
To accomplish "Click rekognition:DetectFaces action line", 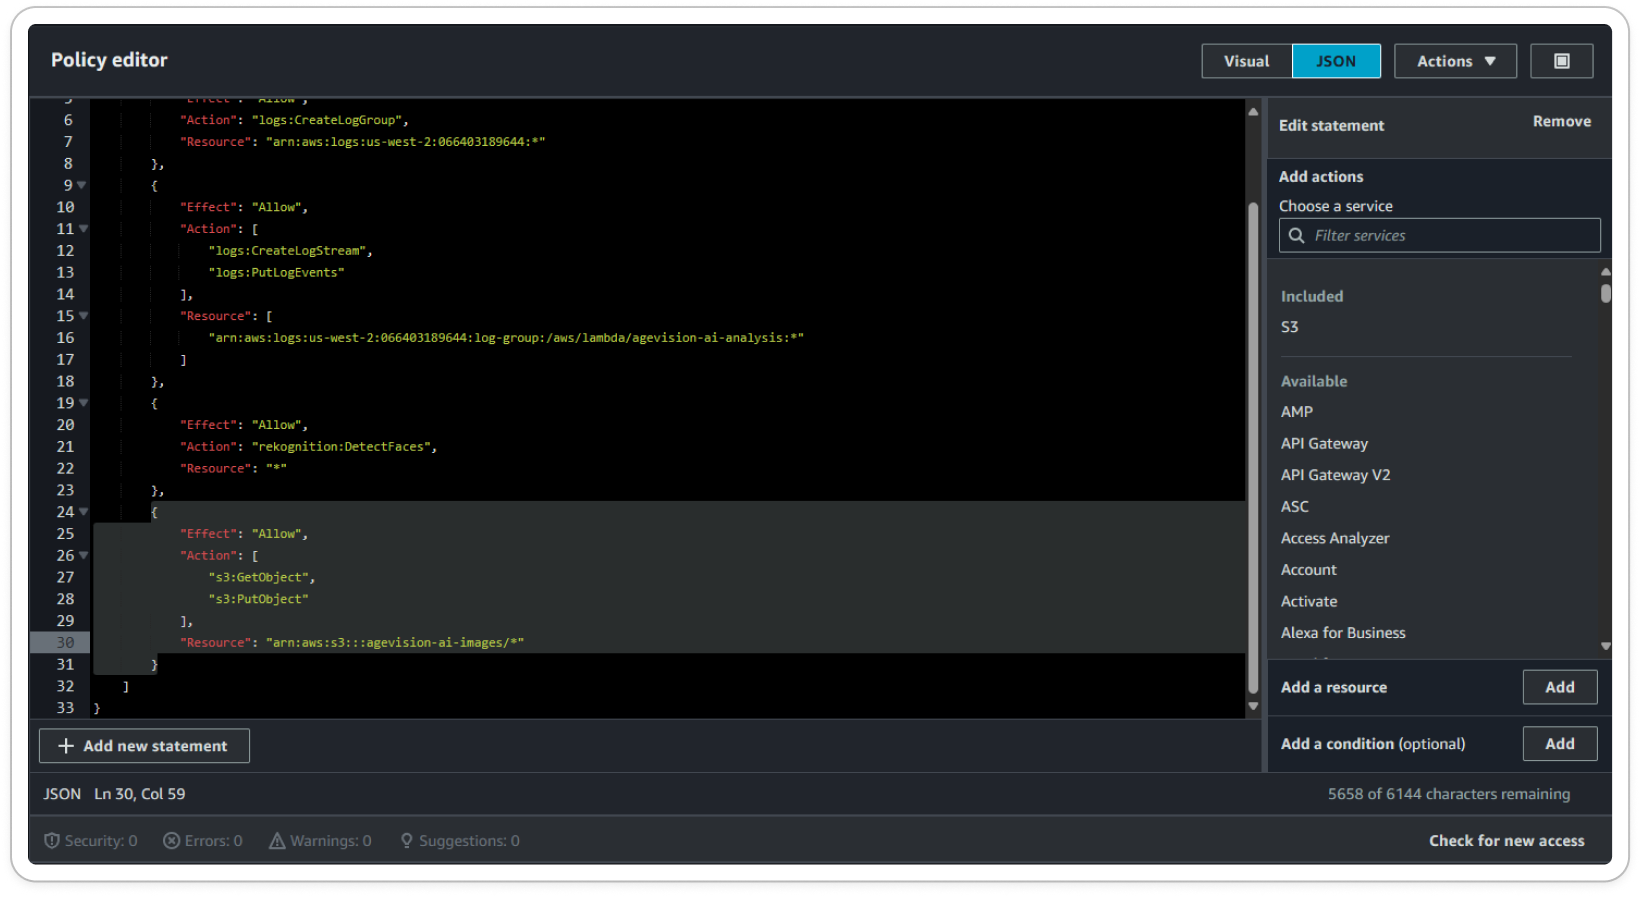I will click(x=309, y=447).
